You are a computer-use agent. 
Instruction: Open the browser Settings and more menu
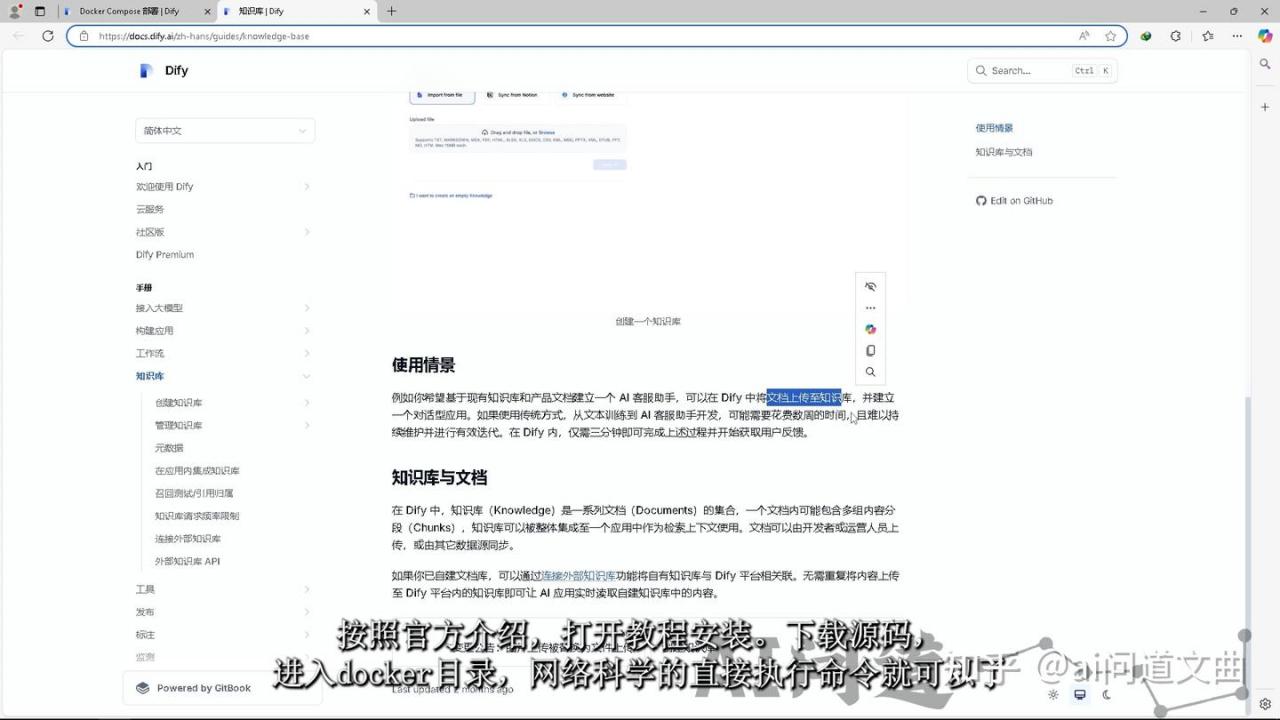[x=1237, y=36]
